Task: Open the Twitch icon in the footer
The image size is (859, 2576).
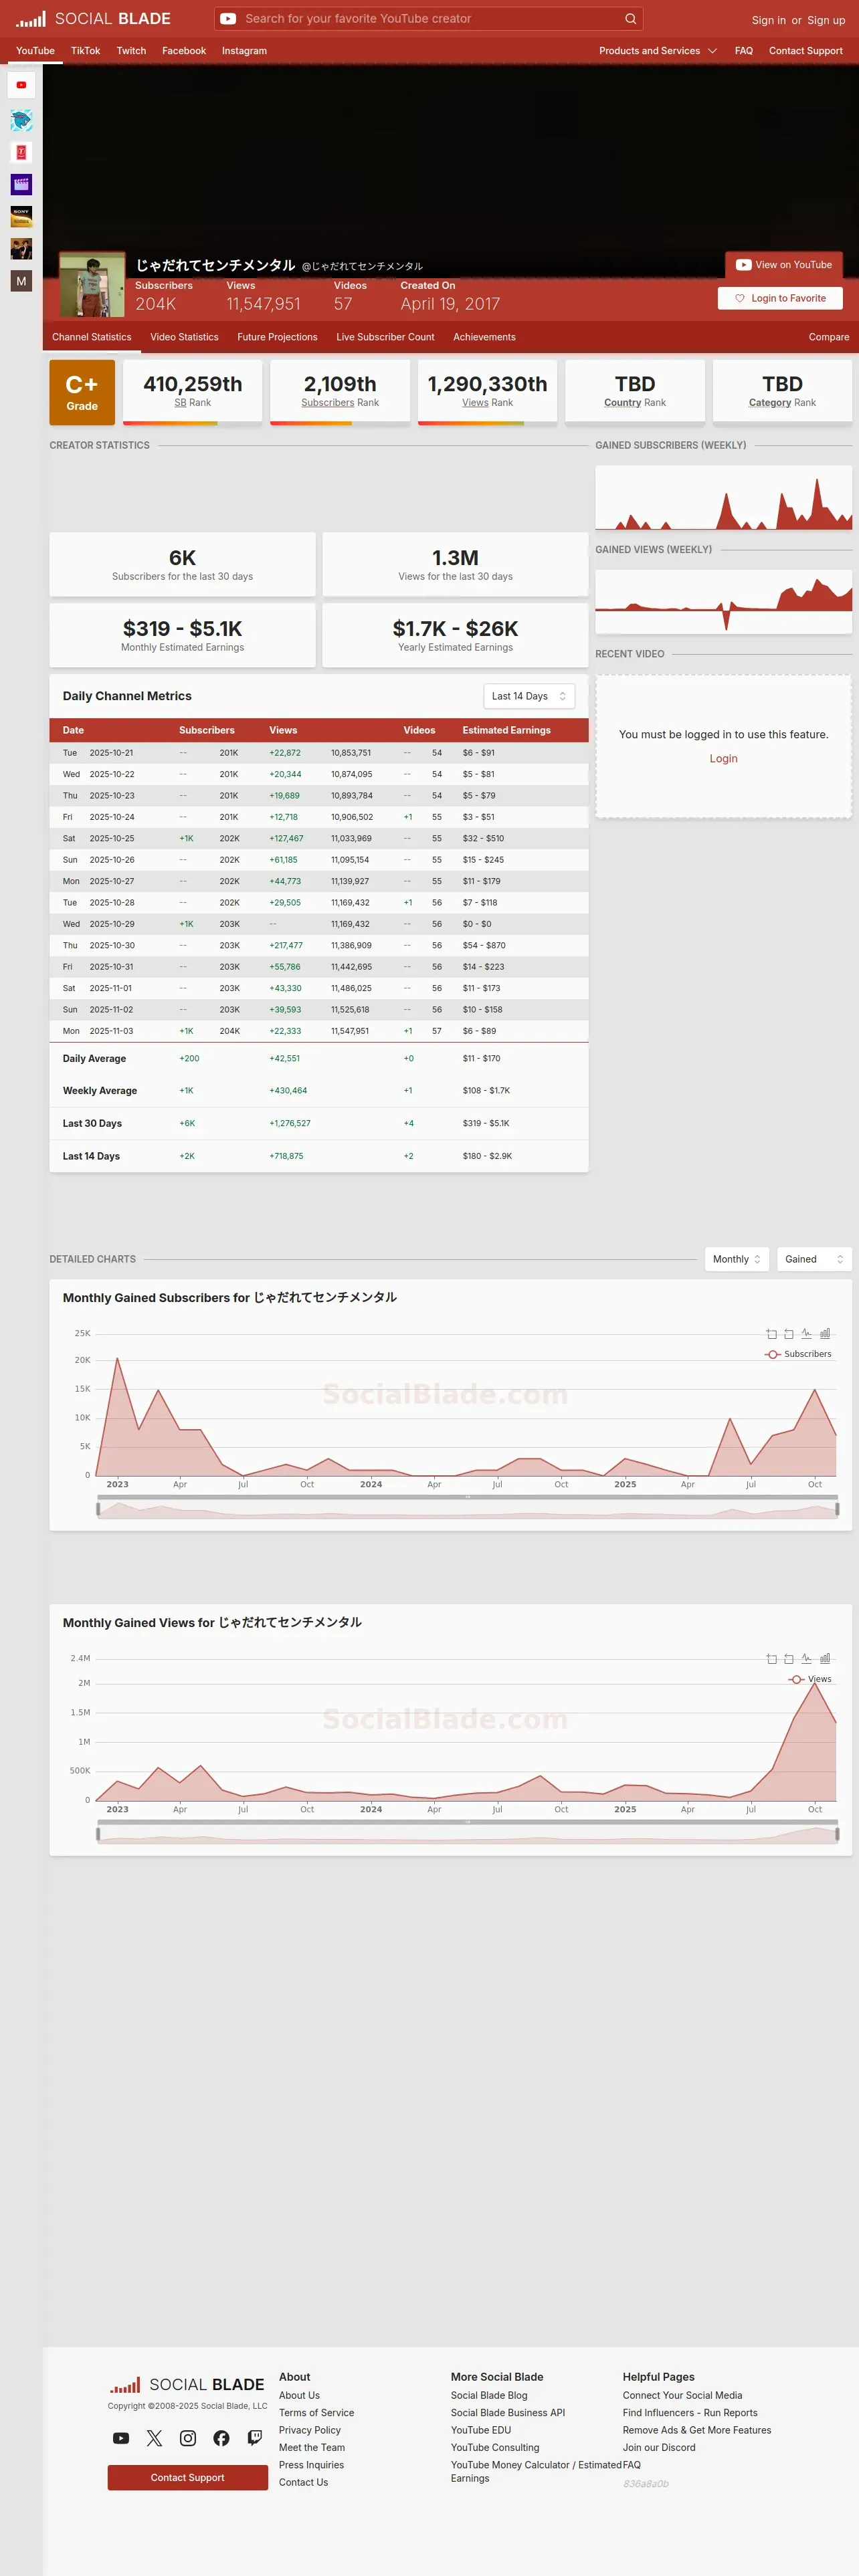Action: 255,2438
